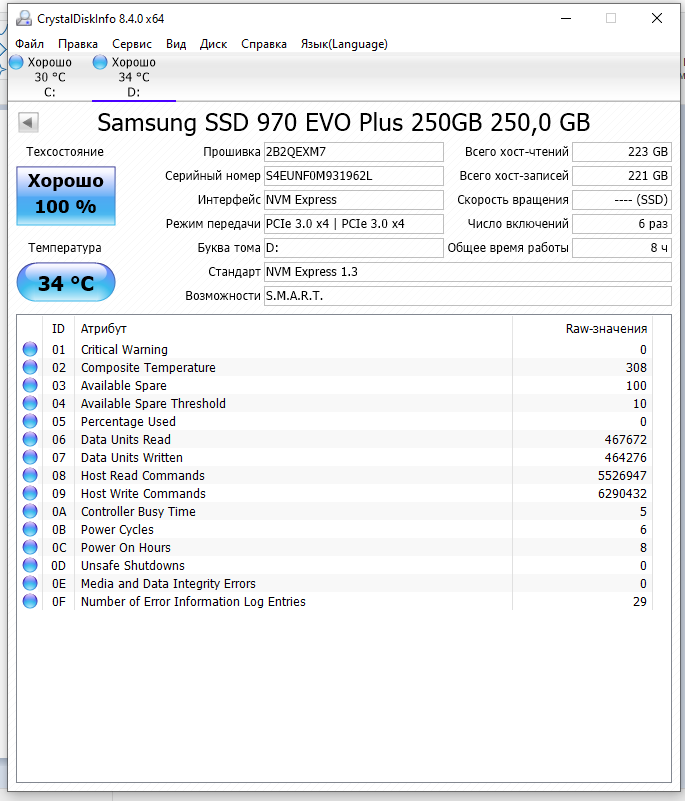Click the power on hours value 8 ч

coord(622,248)
